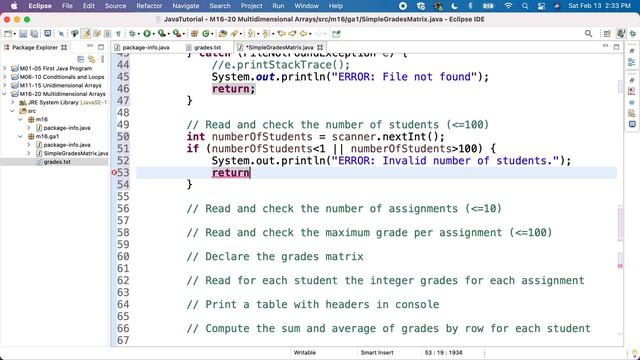Click Previous Annotation toolbar icon

tap(266, 34)
